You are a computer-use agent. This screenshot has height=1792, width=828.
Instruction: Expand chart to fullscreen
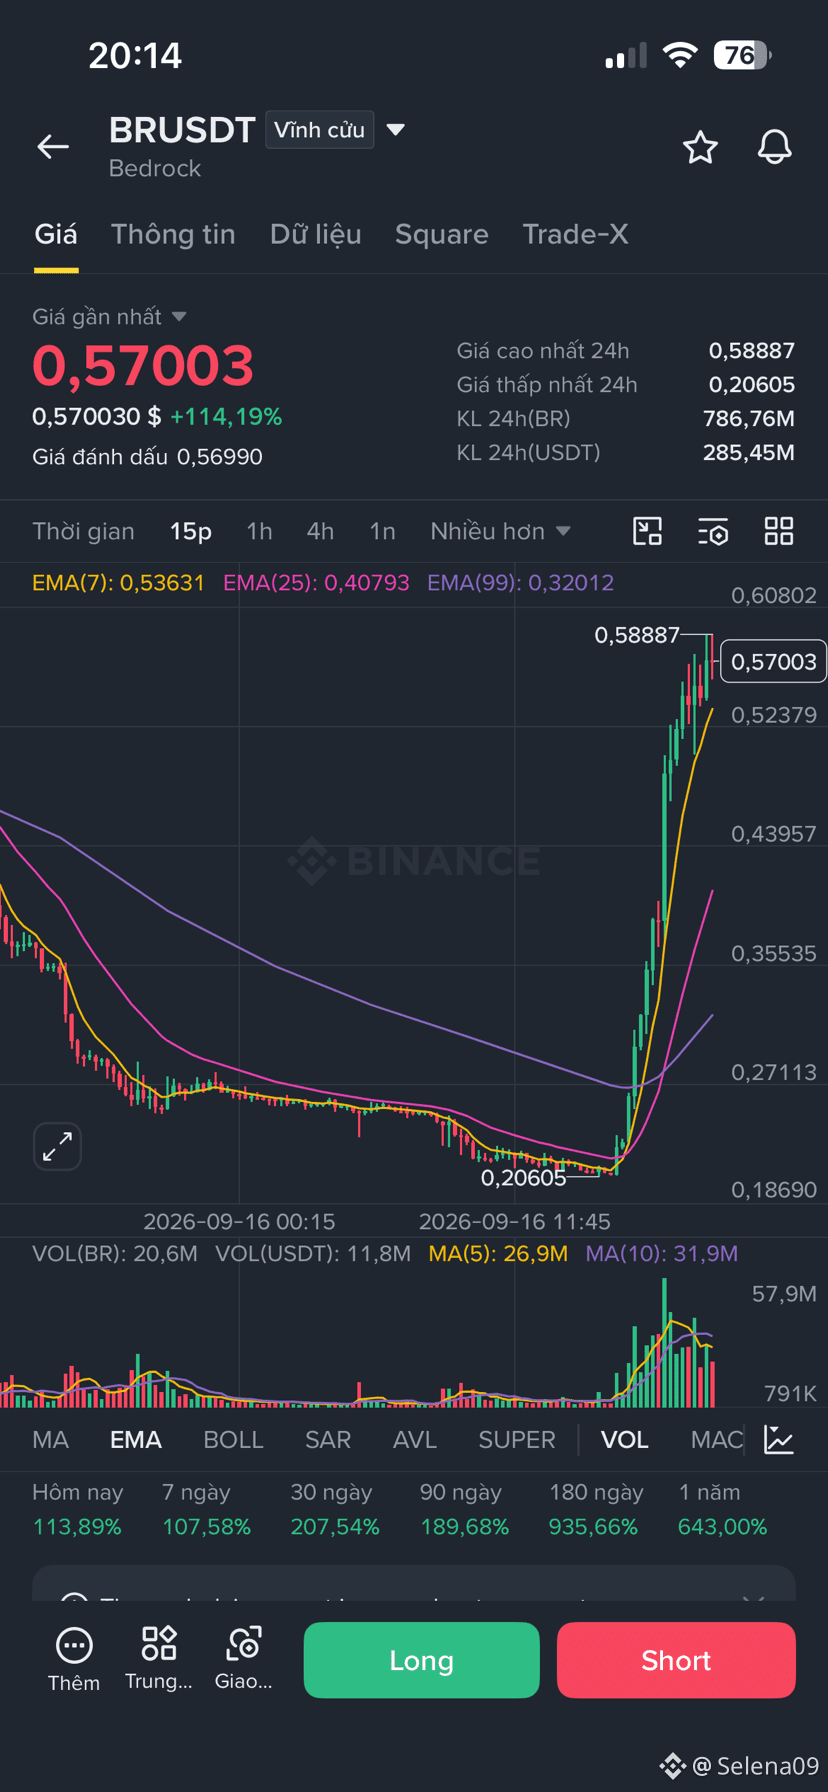point(57,1146)
